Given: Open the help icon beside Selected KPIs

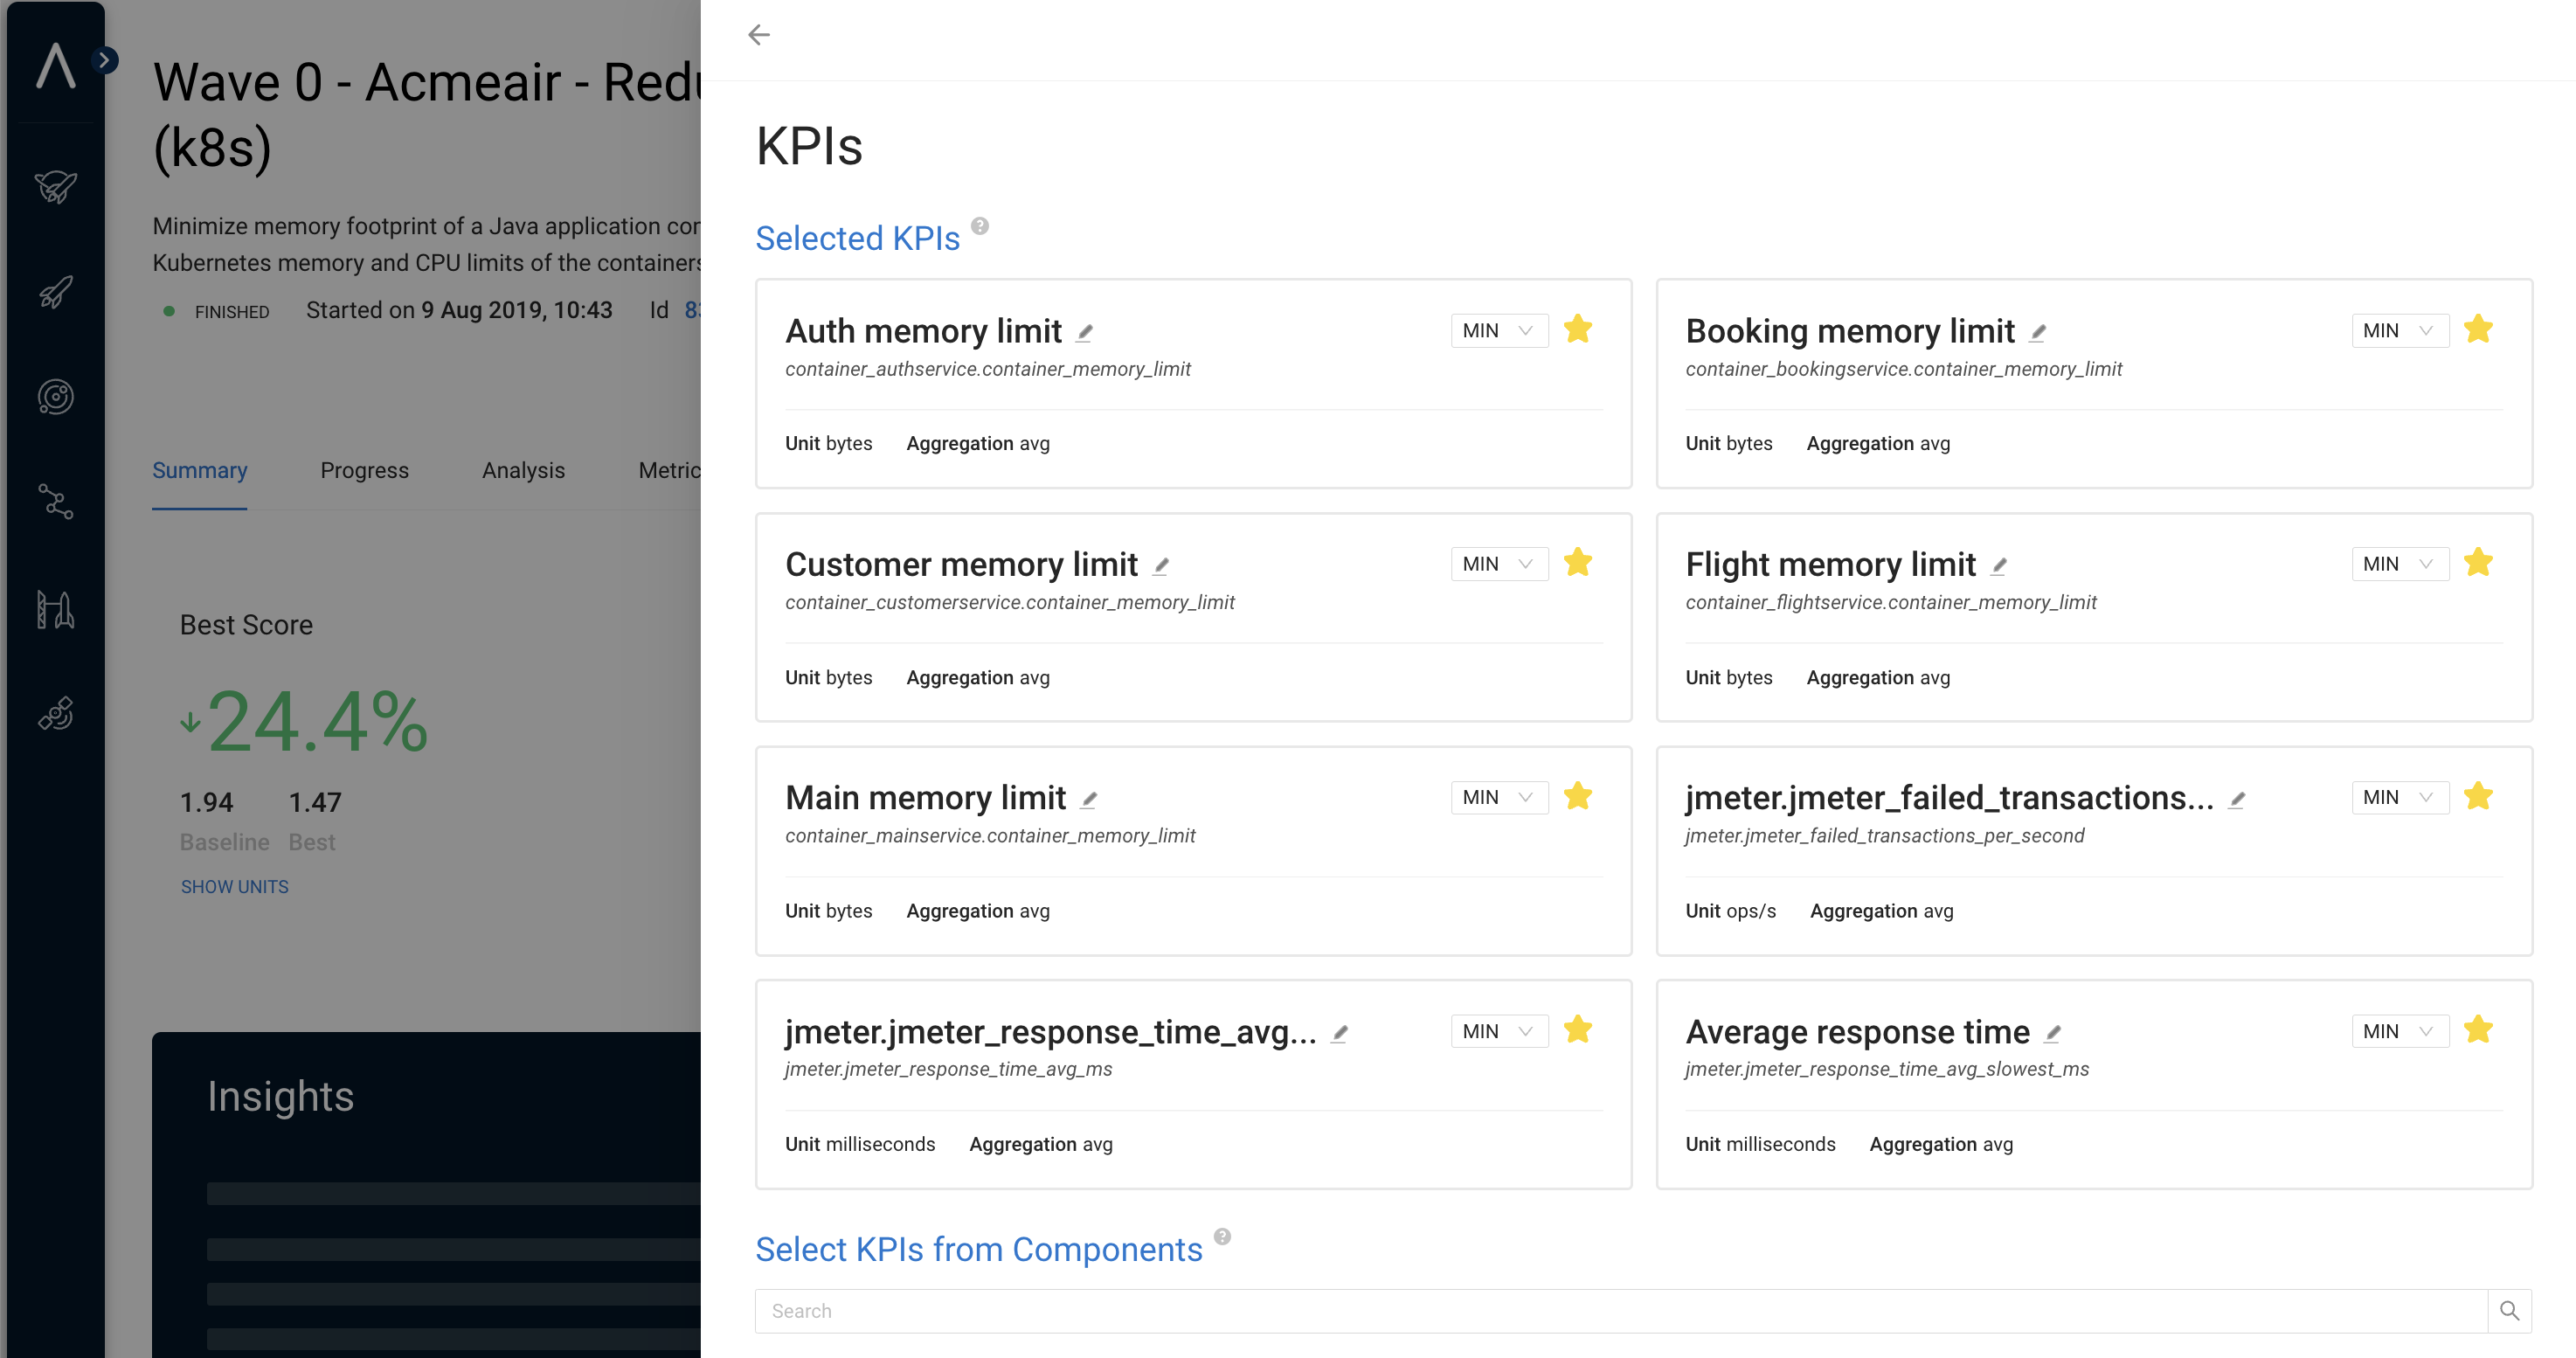Looking at the screenshot, I should tap(980, 226).
